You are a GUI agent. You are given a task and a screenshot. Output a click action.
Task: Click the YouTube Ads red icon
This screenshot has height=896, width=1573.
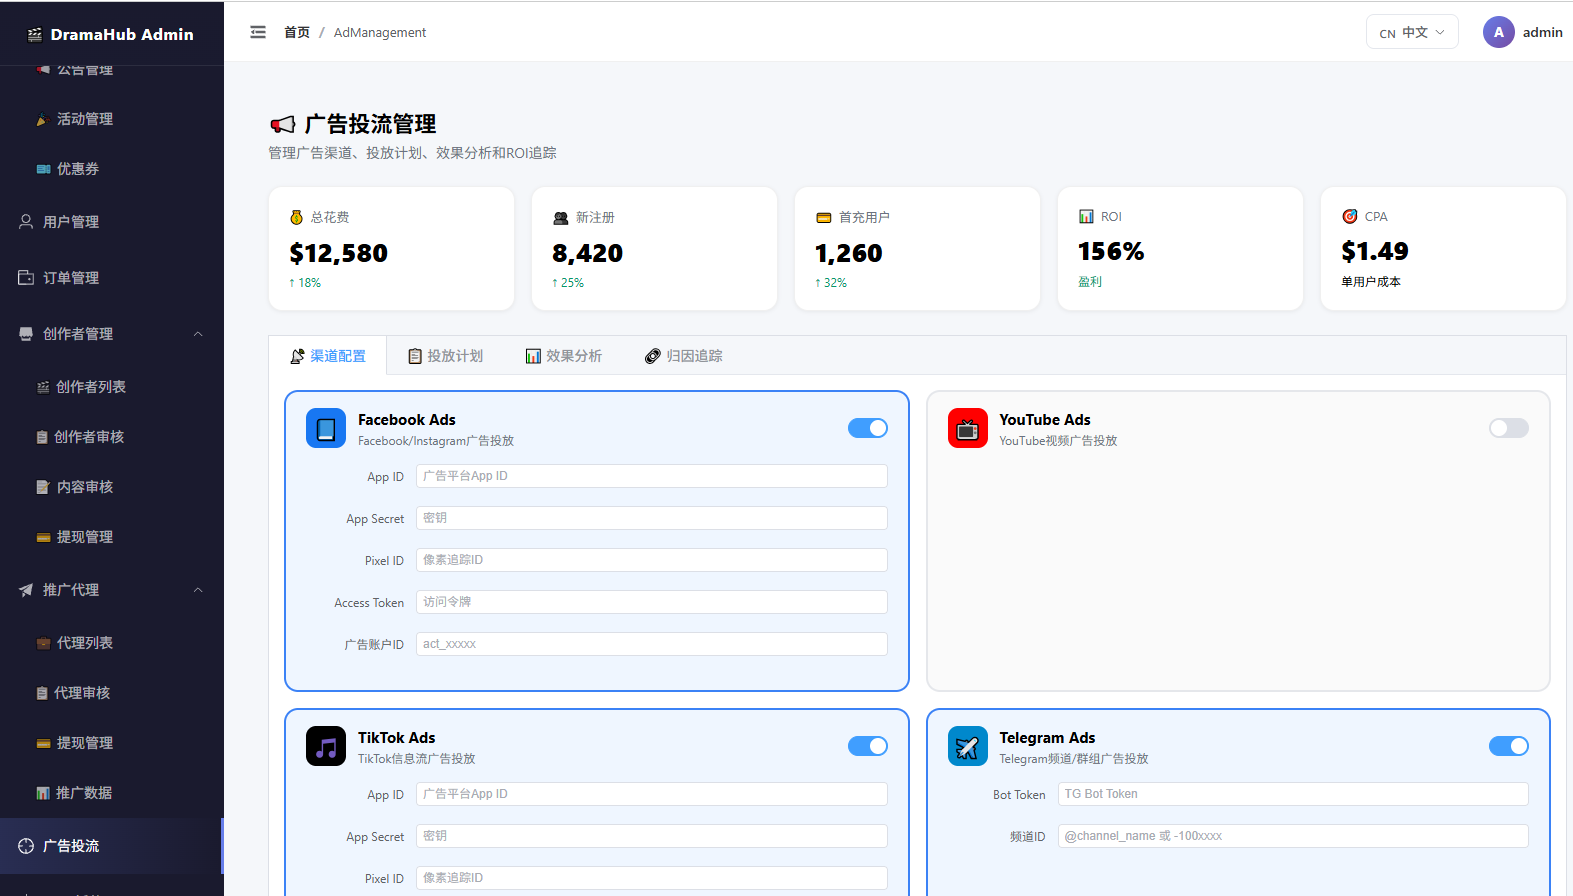(967, 428)
